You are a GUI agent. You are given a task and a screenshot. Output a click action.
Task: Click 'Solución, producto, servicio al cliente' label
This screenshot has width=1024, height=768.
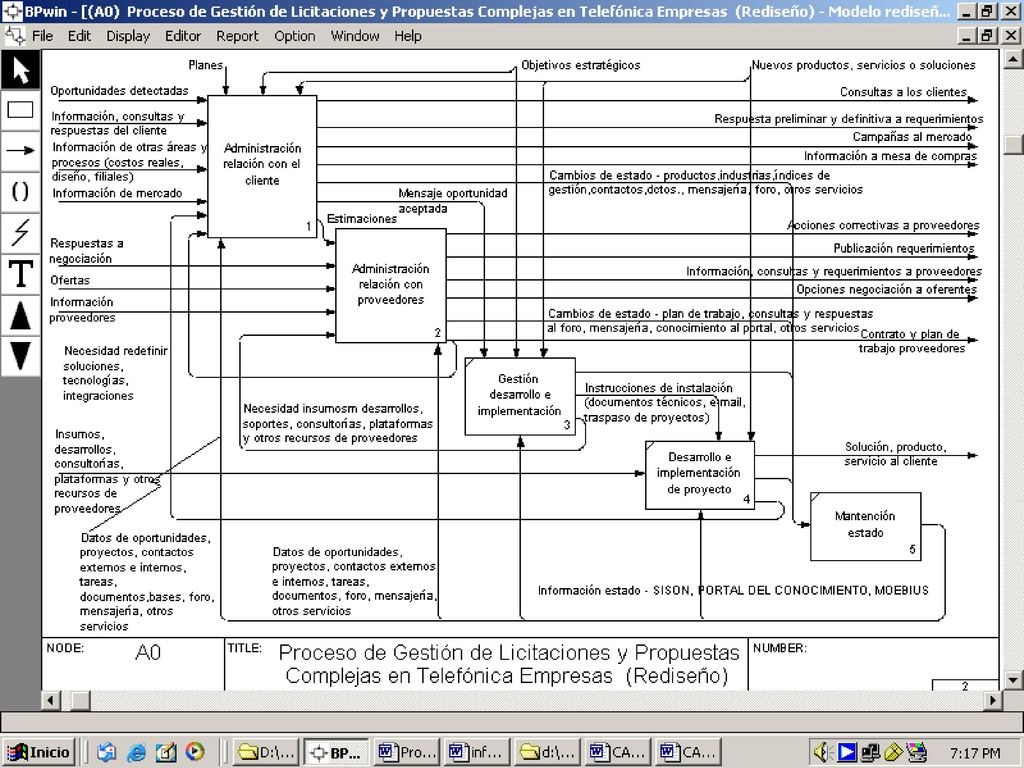[x=895, y=454]
